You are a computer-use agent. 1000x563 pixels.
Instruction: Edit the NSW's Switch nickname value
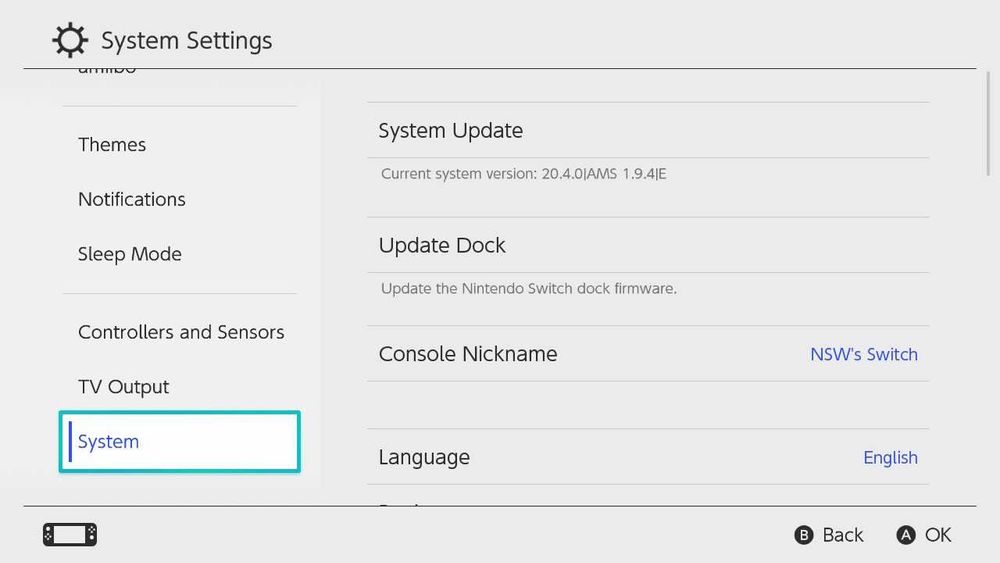click(x=863, y=355)
